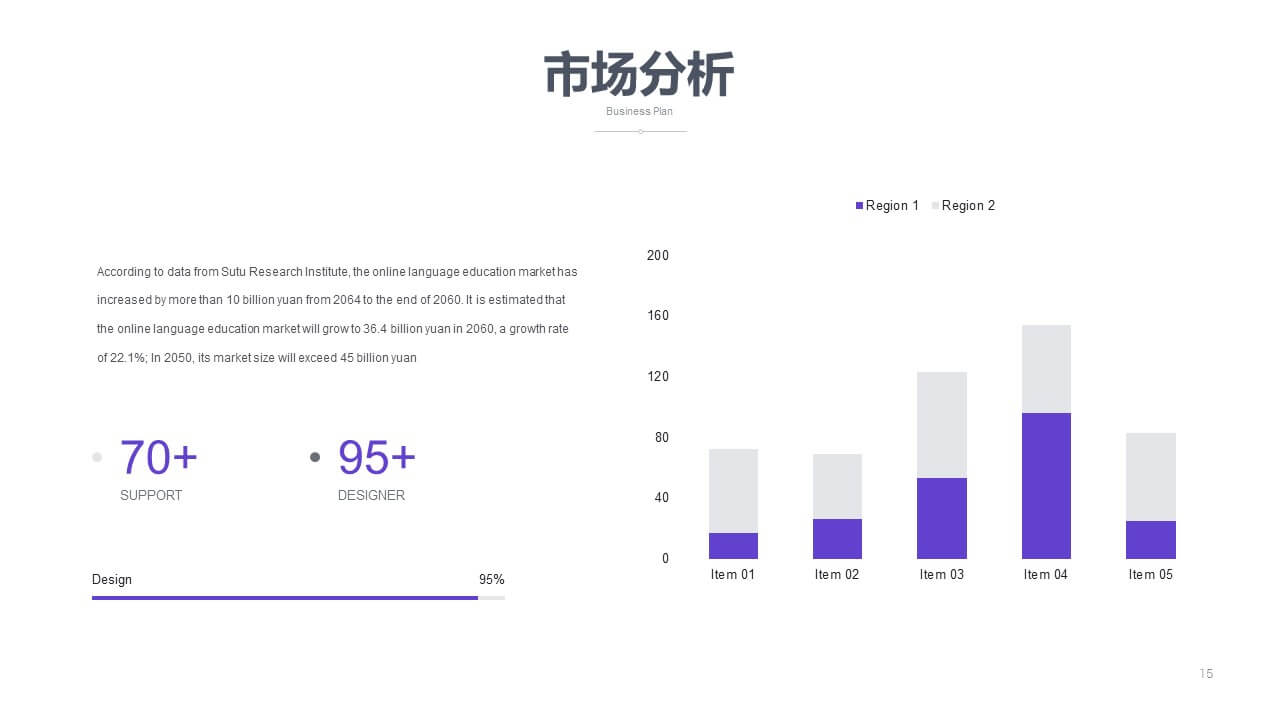Click the 120 value on the vertical axis

(x=658, y=377)
